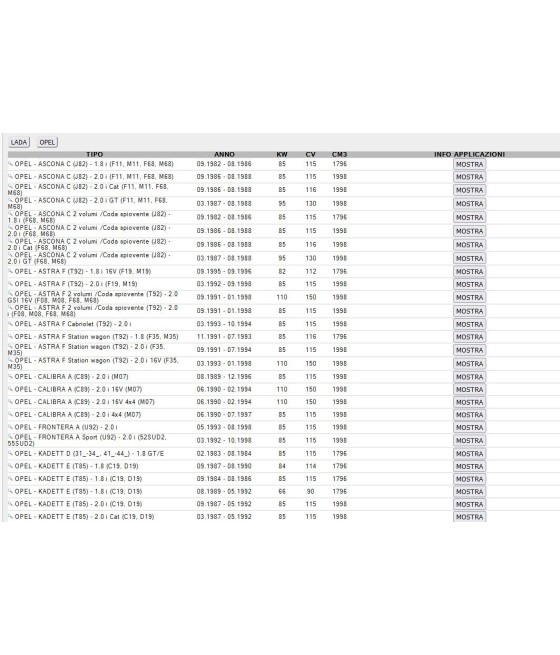
Task: Show applications for Ascona C 1.8 i
Action: pyautogui.click(x=469, y=165)
